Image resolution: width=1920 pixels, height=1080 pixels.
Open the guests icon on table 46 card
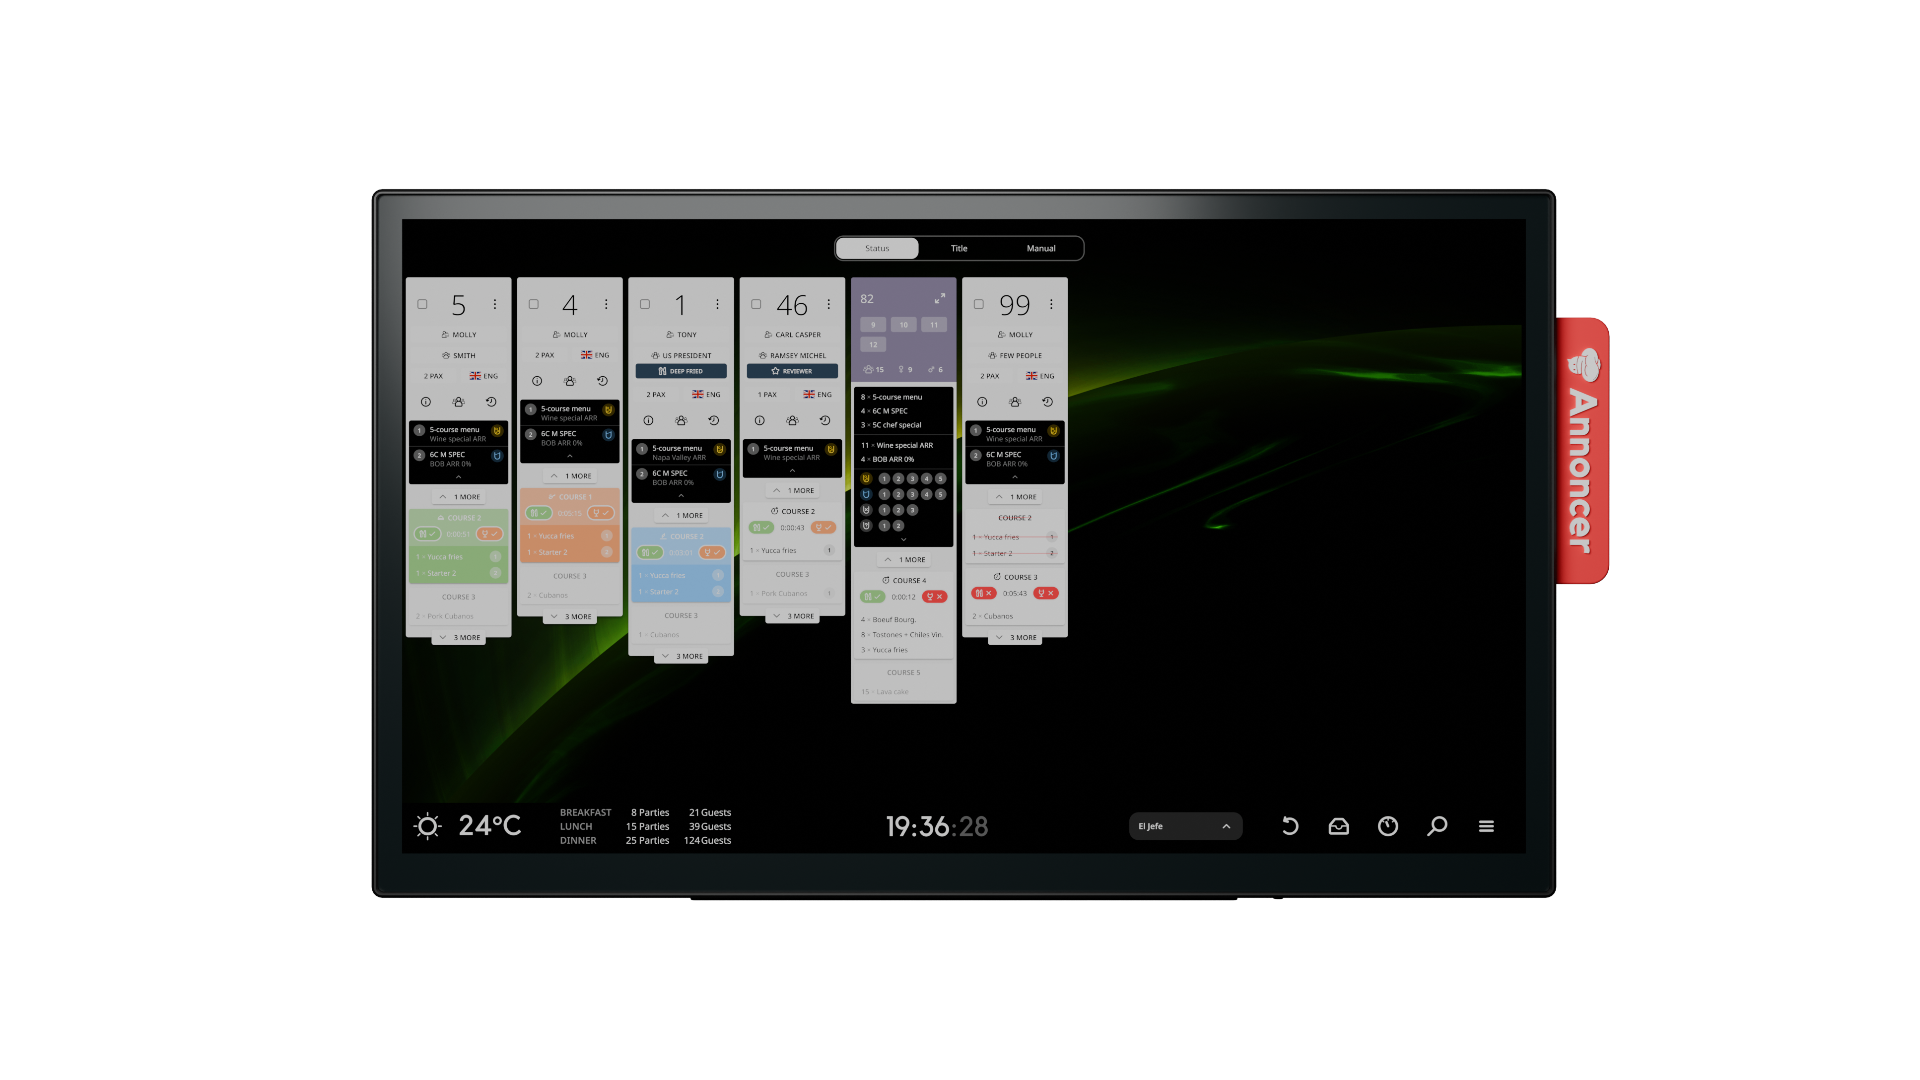tap(792, 421)
